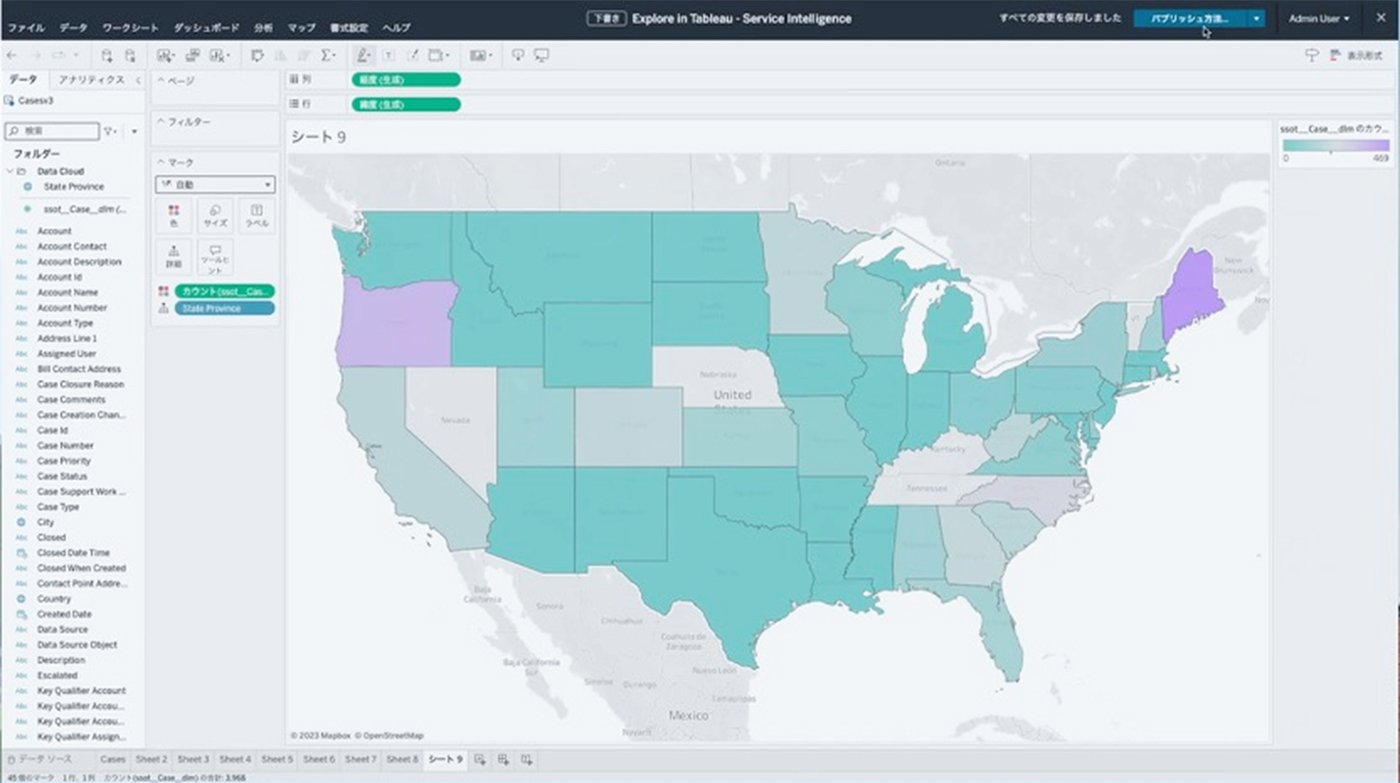The width and height of the screenshot is (1400, 783).
Task: Click the highlight pen icon in the toolbar
Action: [x=362, y=56]
